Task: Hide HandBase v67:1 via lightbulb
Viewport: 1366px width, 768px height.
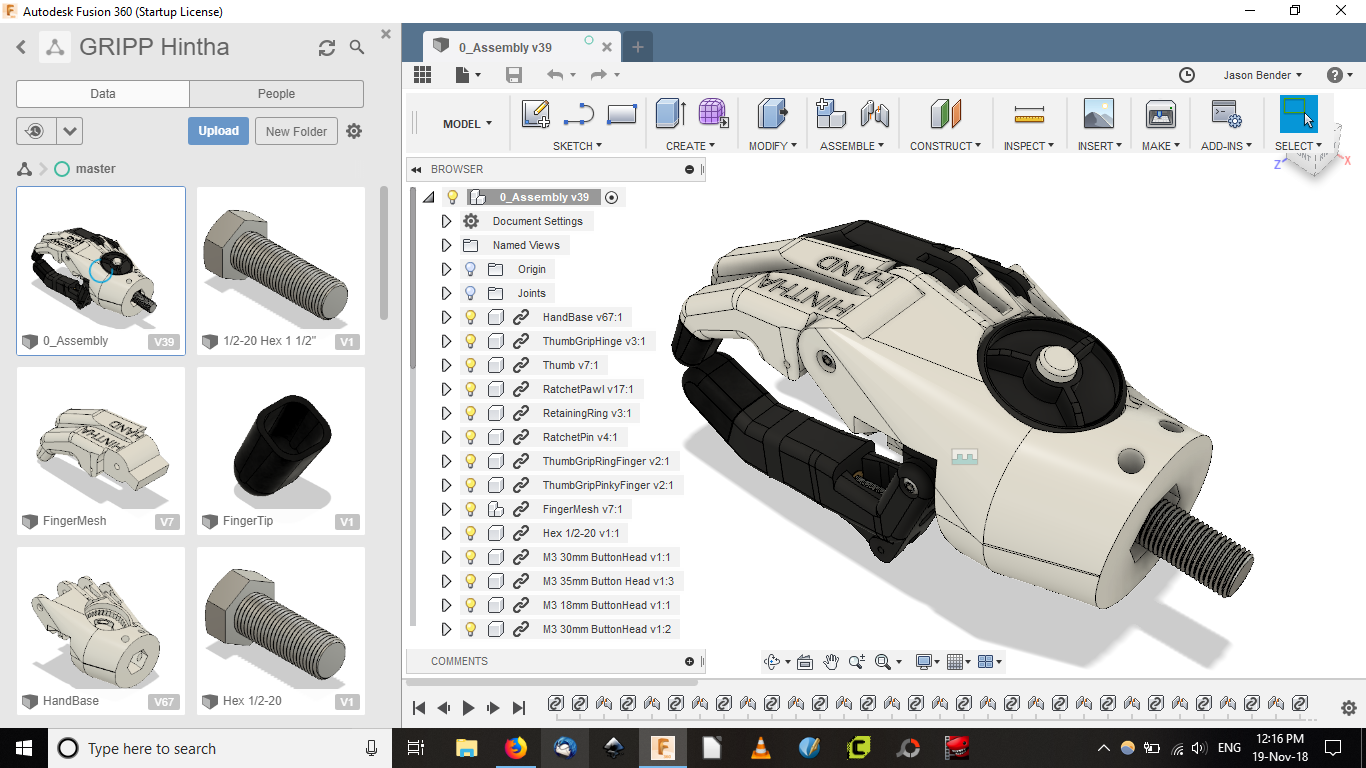Action: tap(470, 317)
